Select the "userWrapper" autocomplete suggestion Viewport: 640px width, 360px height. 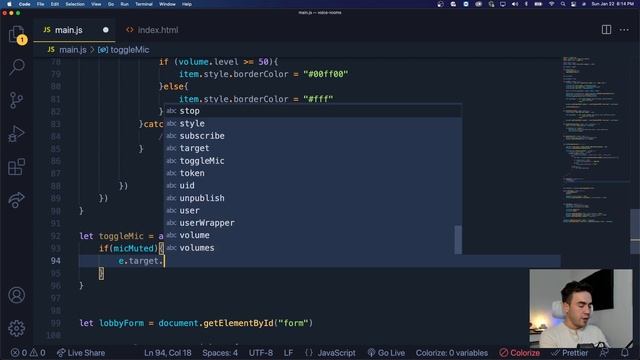coord(313,223)
